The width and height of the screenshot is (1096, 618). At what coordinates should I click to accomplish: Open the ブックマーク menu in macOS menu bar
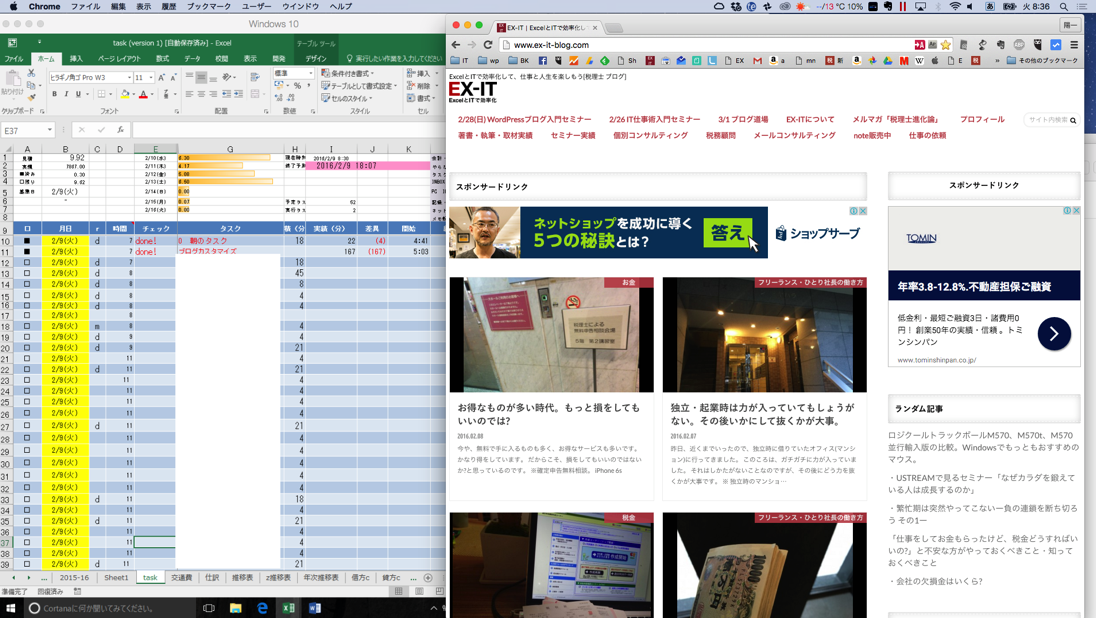pyautogui.click(x=208, y=6)
